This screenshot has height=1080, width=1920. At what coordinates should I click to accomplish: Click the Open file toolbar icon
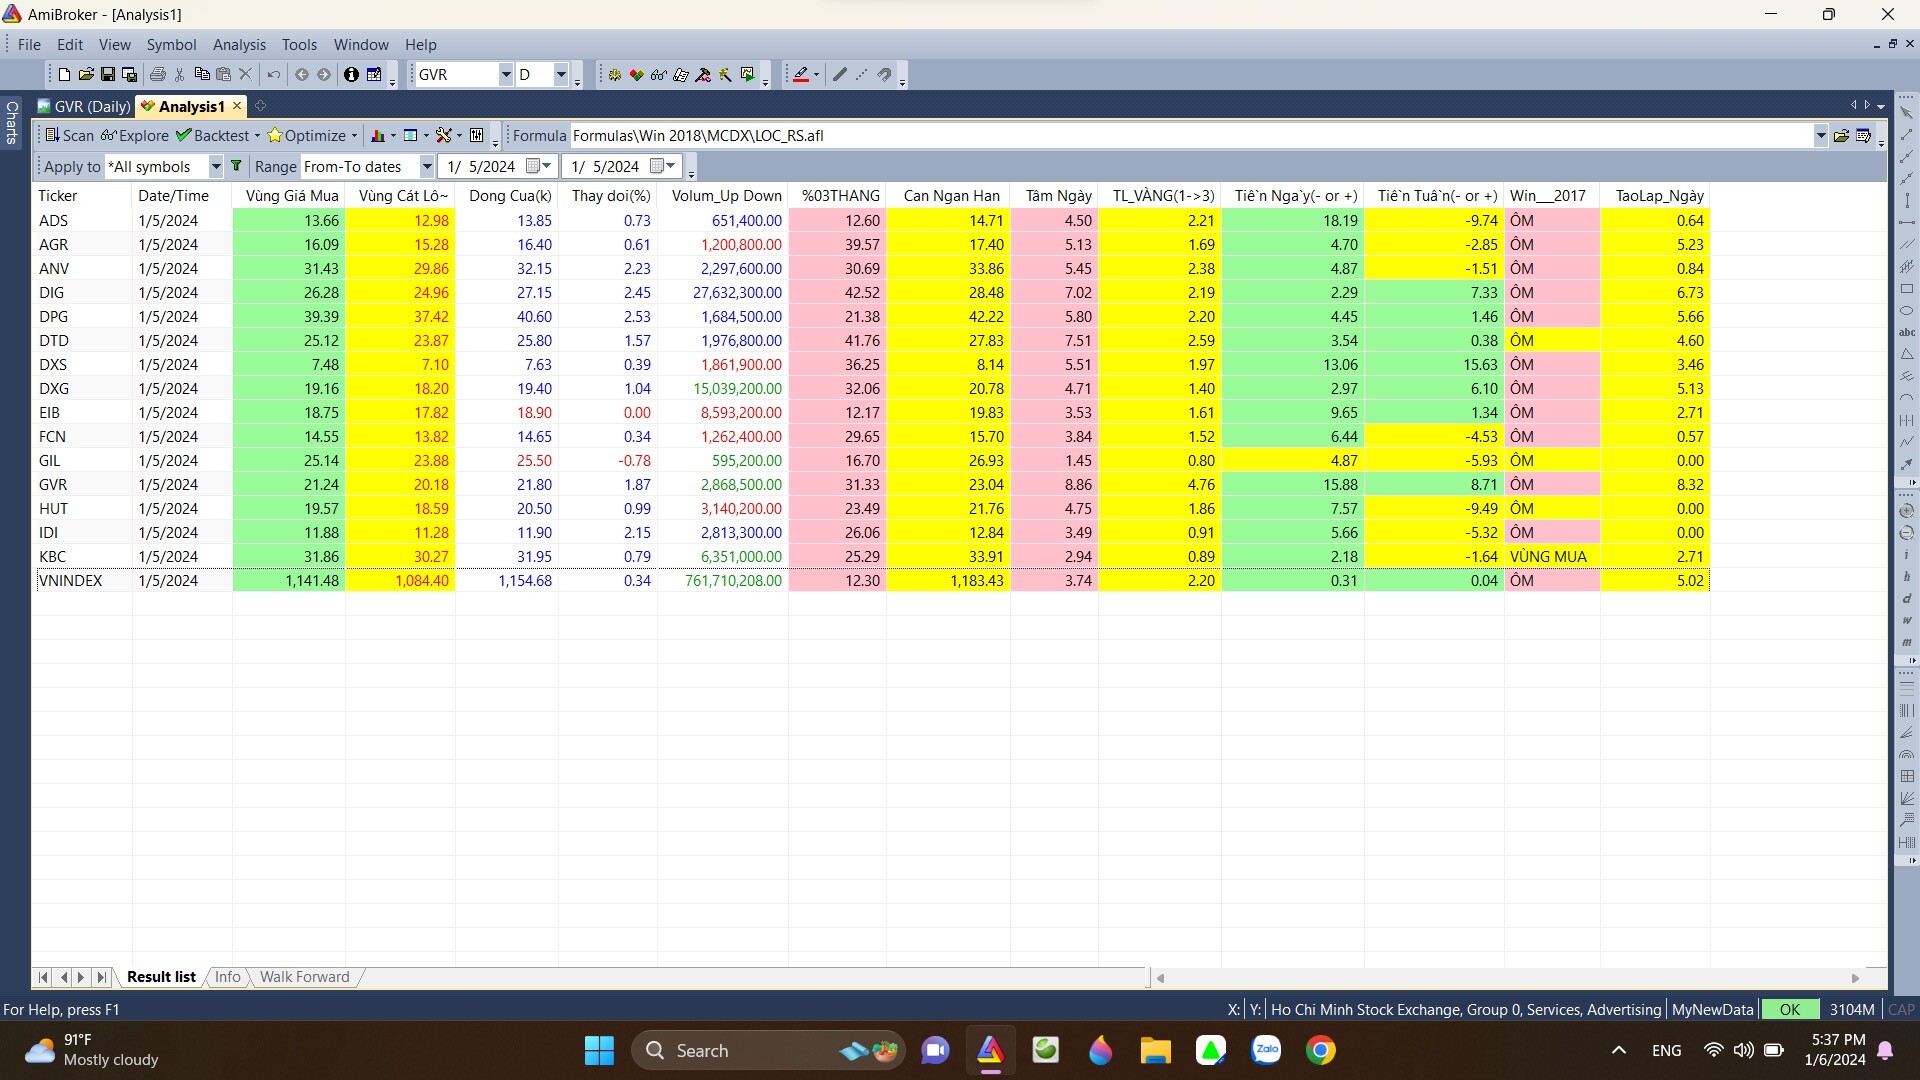pyautogui.click(x=86, y=75)
